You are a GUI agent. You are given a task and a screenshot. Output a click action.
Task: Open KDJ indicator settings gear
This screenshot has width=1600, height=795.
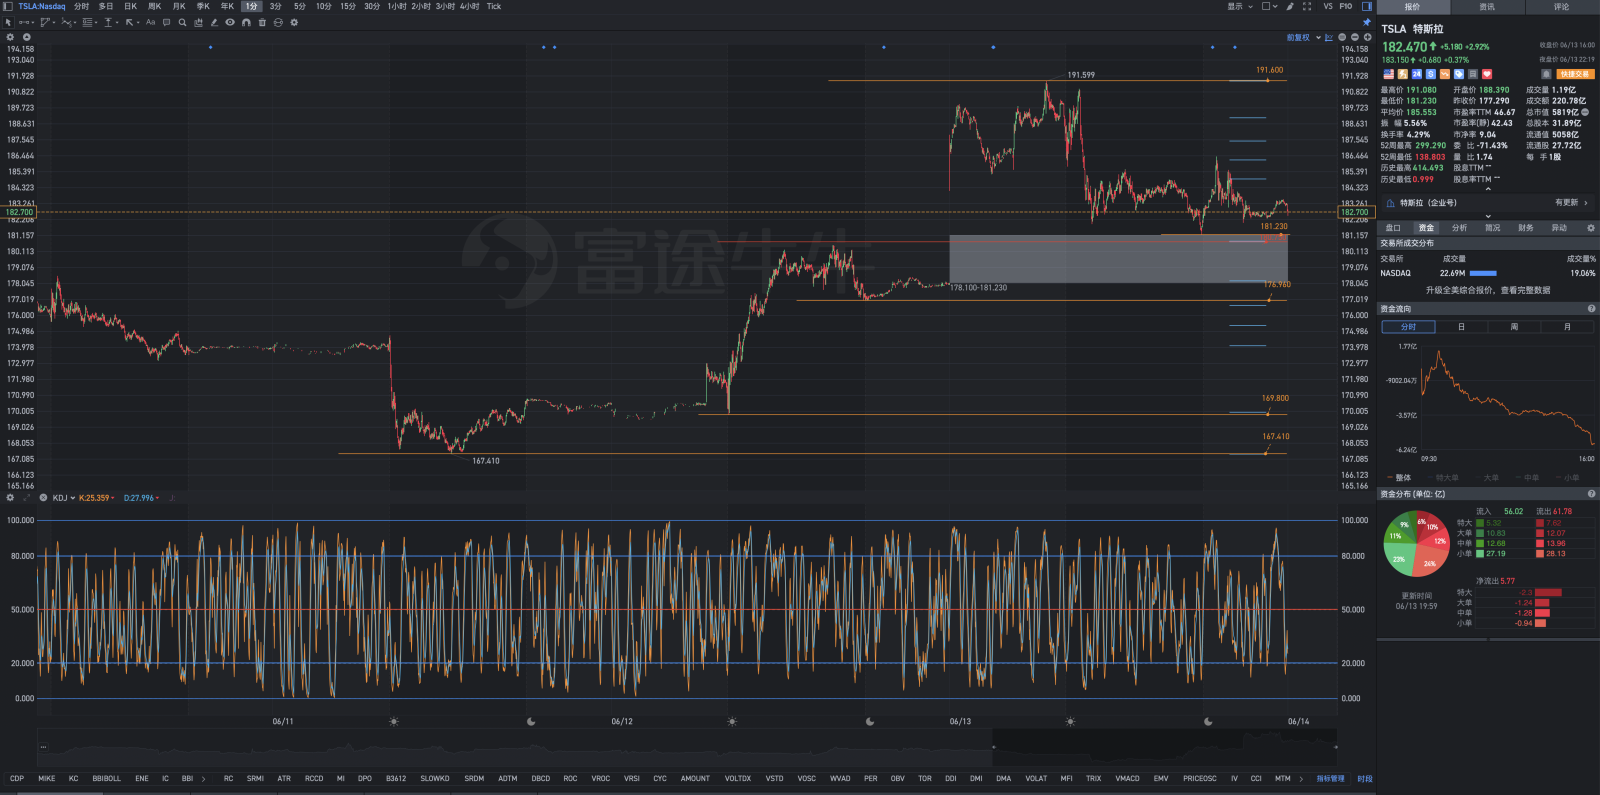pyautogui.click(x=10, y=497)
